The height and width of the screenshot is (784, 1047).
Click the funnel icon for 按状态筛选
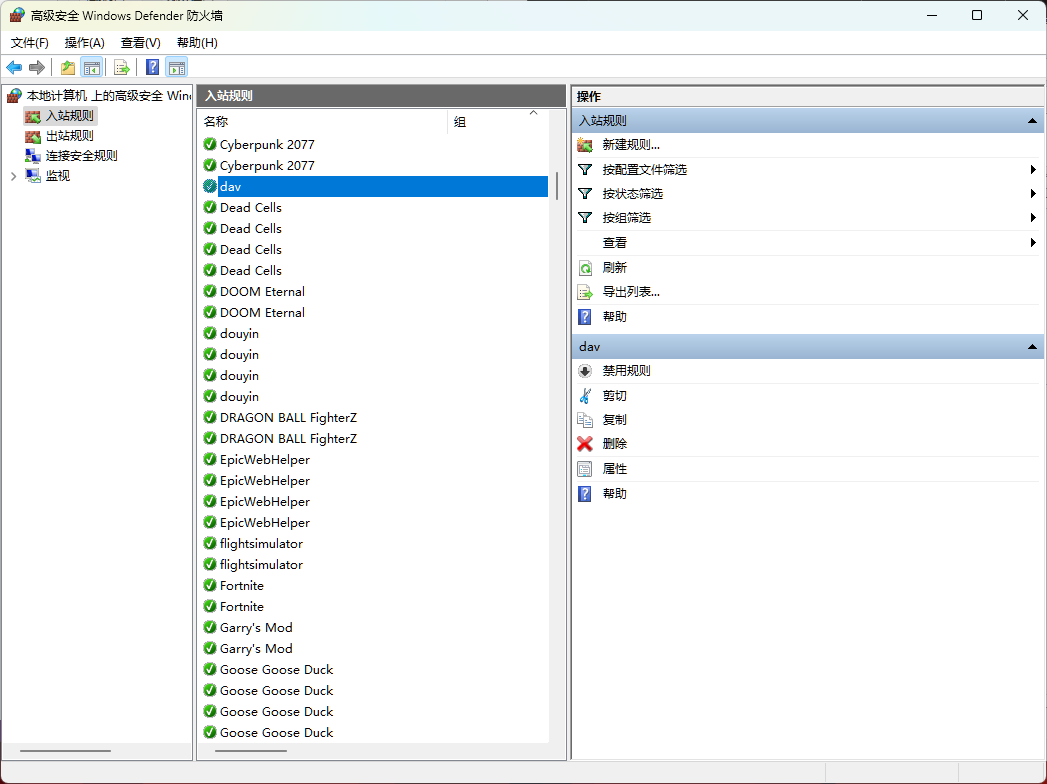585,194
